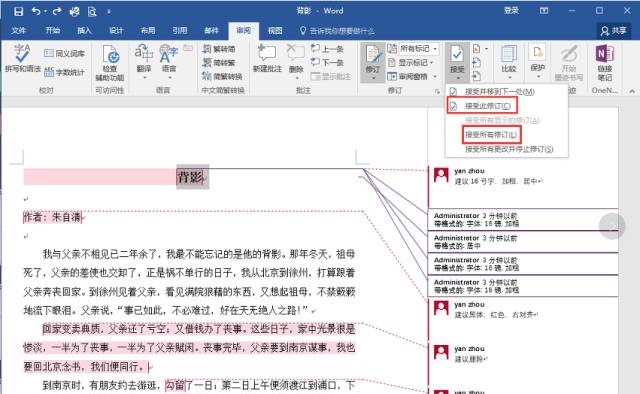640x394 pixels.
Task: Open the 修订 group dialog launcher
Action: 437,92
